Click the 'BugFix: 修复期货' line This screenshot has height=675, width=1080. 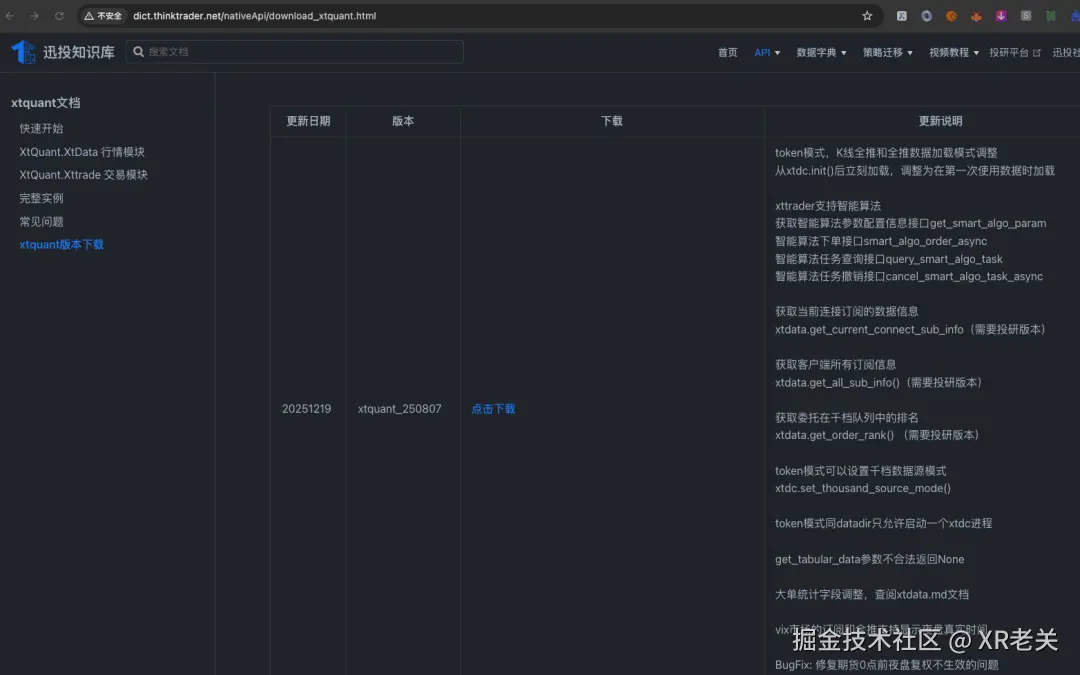[x=886, y=665]
